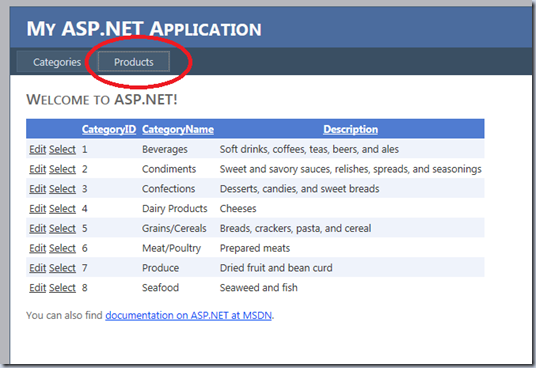
Task: Click Edit for the Meat/Poultry row
Action: tap(37, 248)
